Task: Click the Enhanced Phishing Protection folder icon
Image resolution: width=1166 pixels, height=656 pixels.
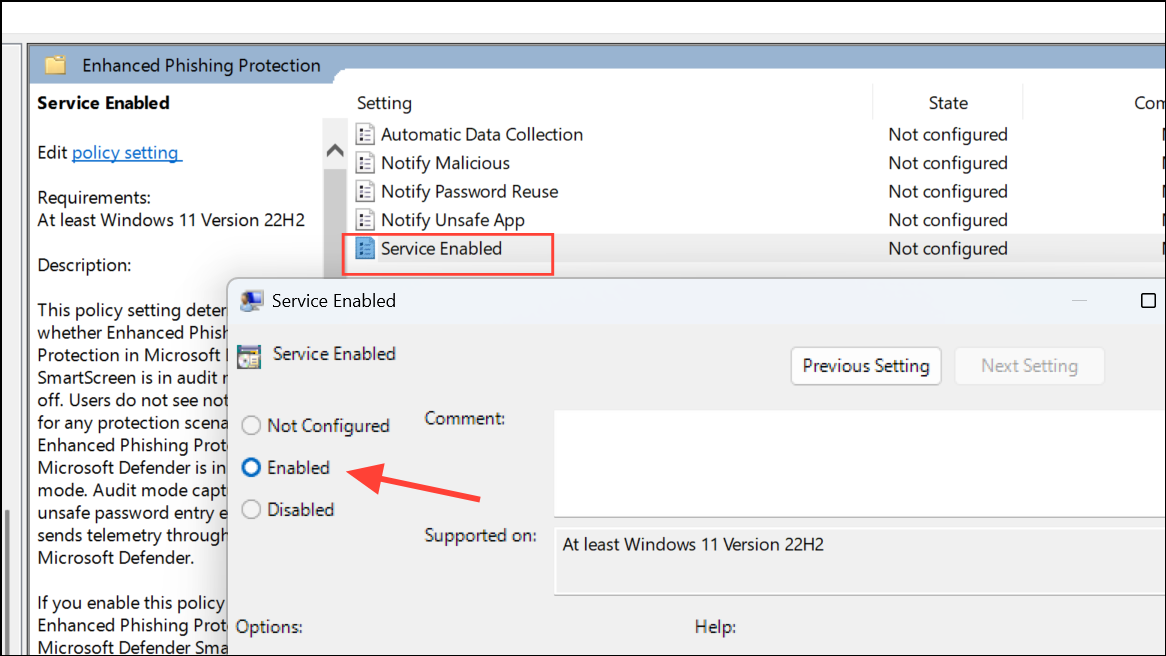Action: click(55, 65)
